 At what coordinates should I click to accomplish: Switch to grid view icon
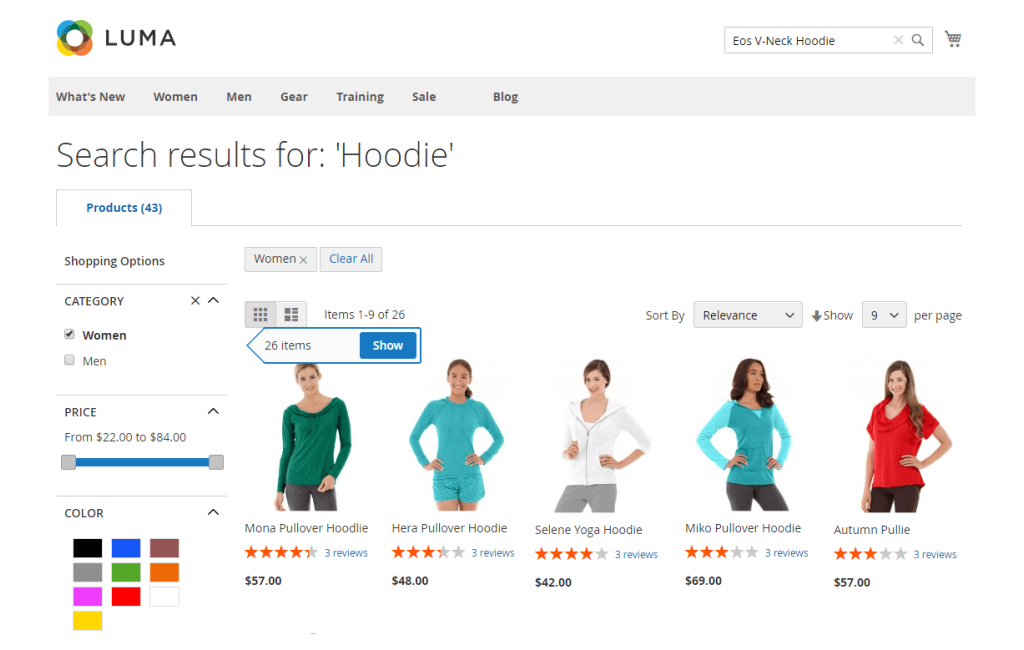click(x=261, y=315)
